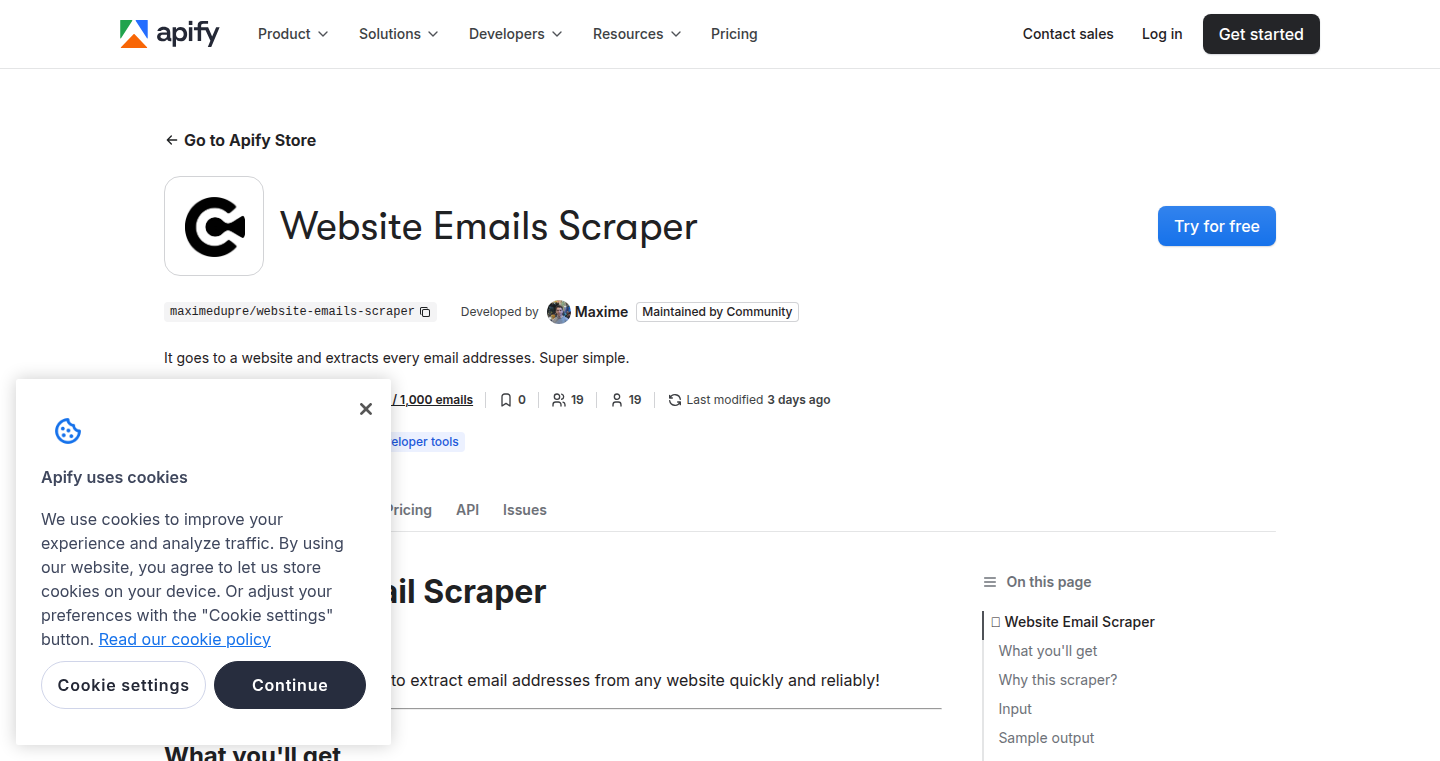This screenshot has height=761, width=1440.
Task: Expand the Solutions menu
Action: pos(399,34)
